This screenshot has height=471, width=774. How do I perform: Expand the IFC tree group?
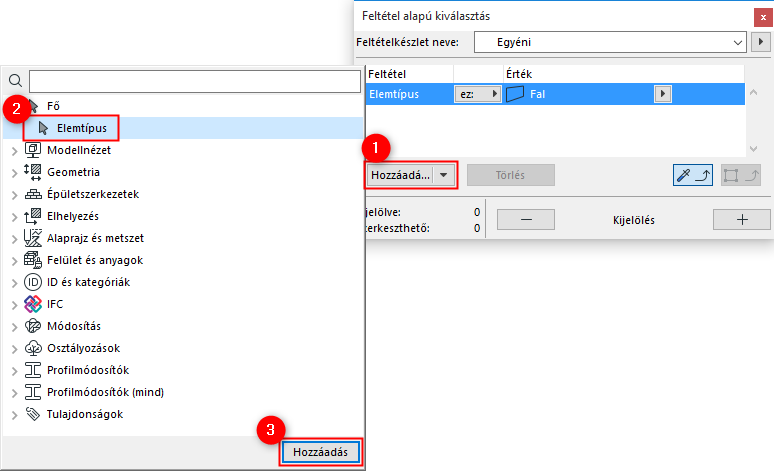pos(14,305)
